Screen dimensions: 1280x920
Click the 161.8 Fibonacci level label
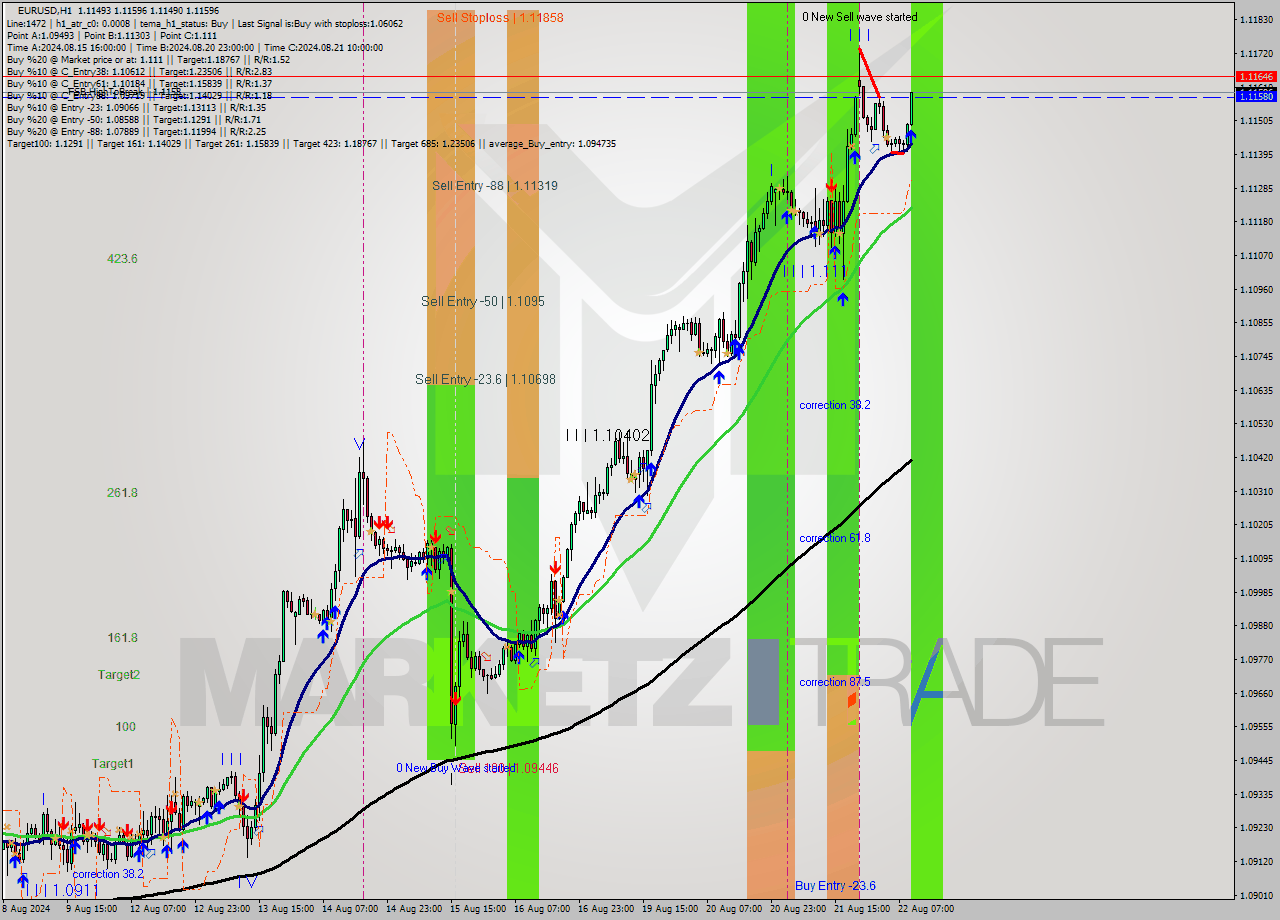click(122, 638)
